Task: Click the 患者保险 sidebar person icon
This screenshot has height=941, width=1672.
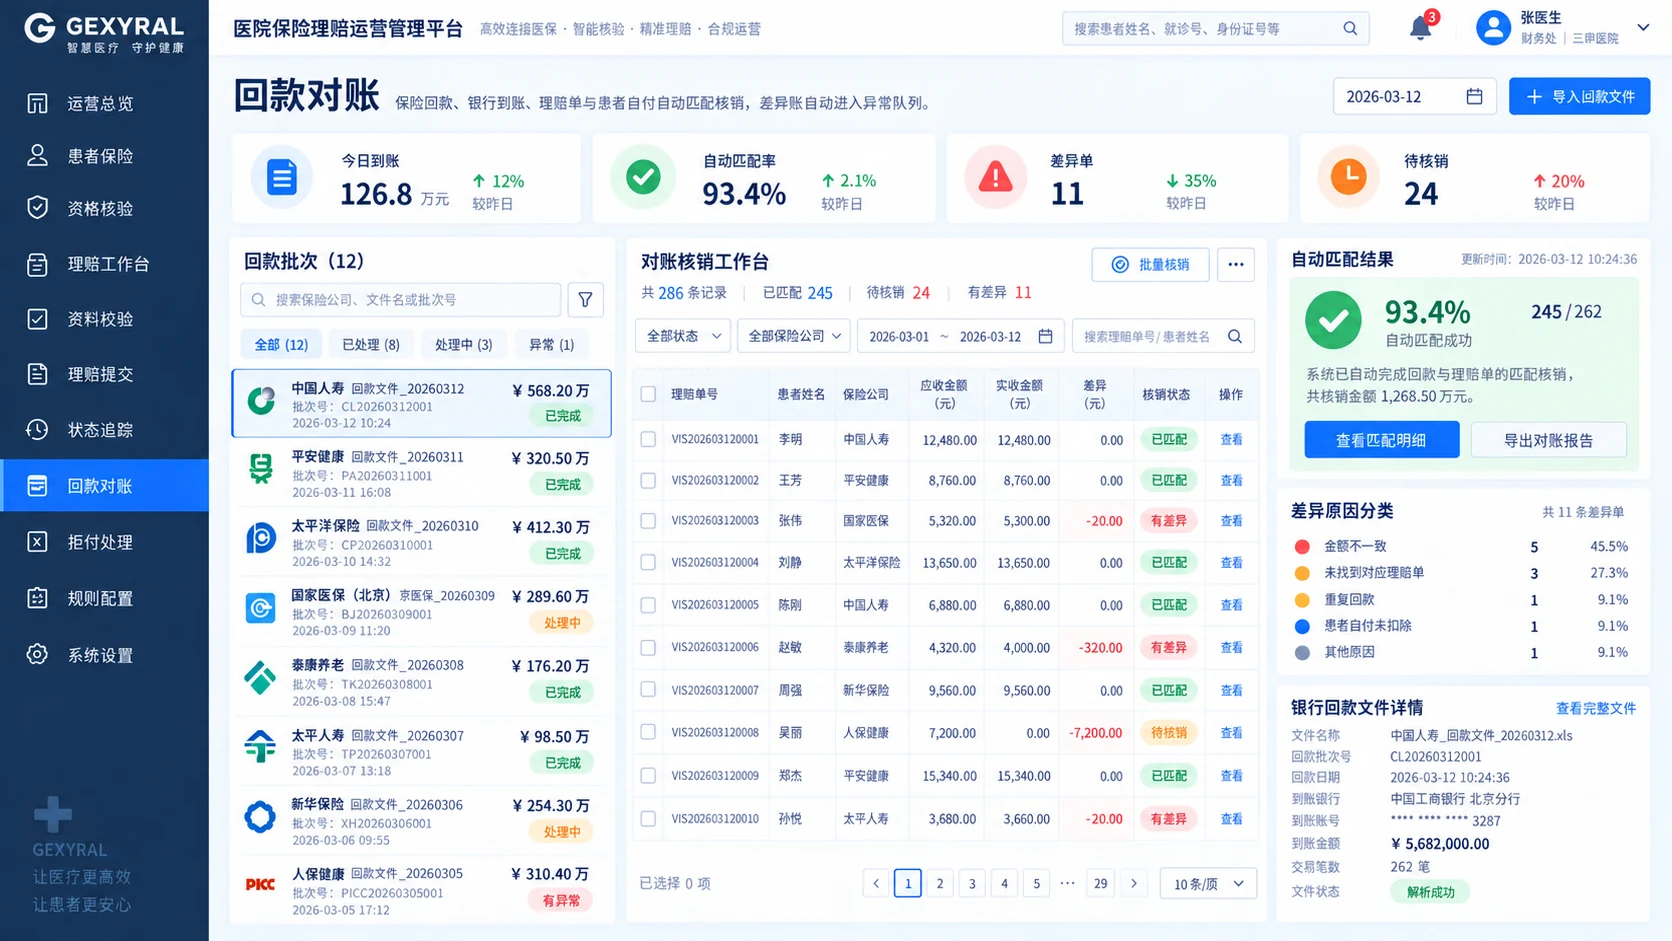Action: click(37, 155)
